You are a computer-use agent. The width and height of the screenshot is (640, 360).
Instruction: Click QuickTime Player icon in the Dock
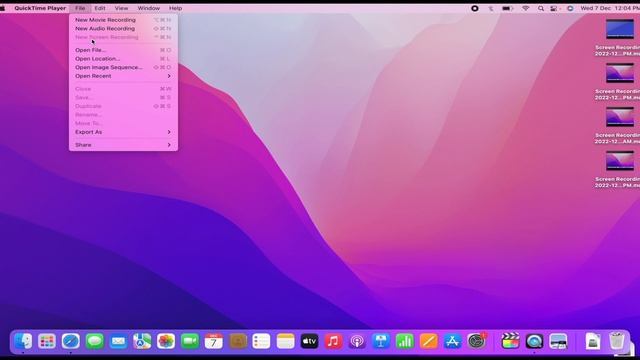pyautogui.click(x=534, y=341)
